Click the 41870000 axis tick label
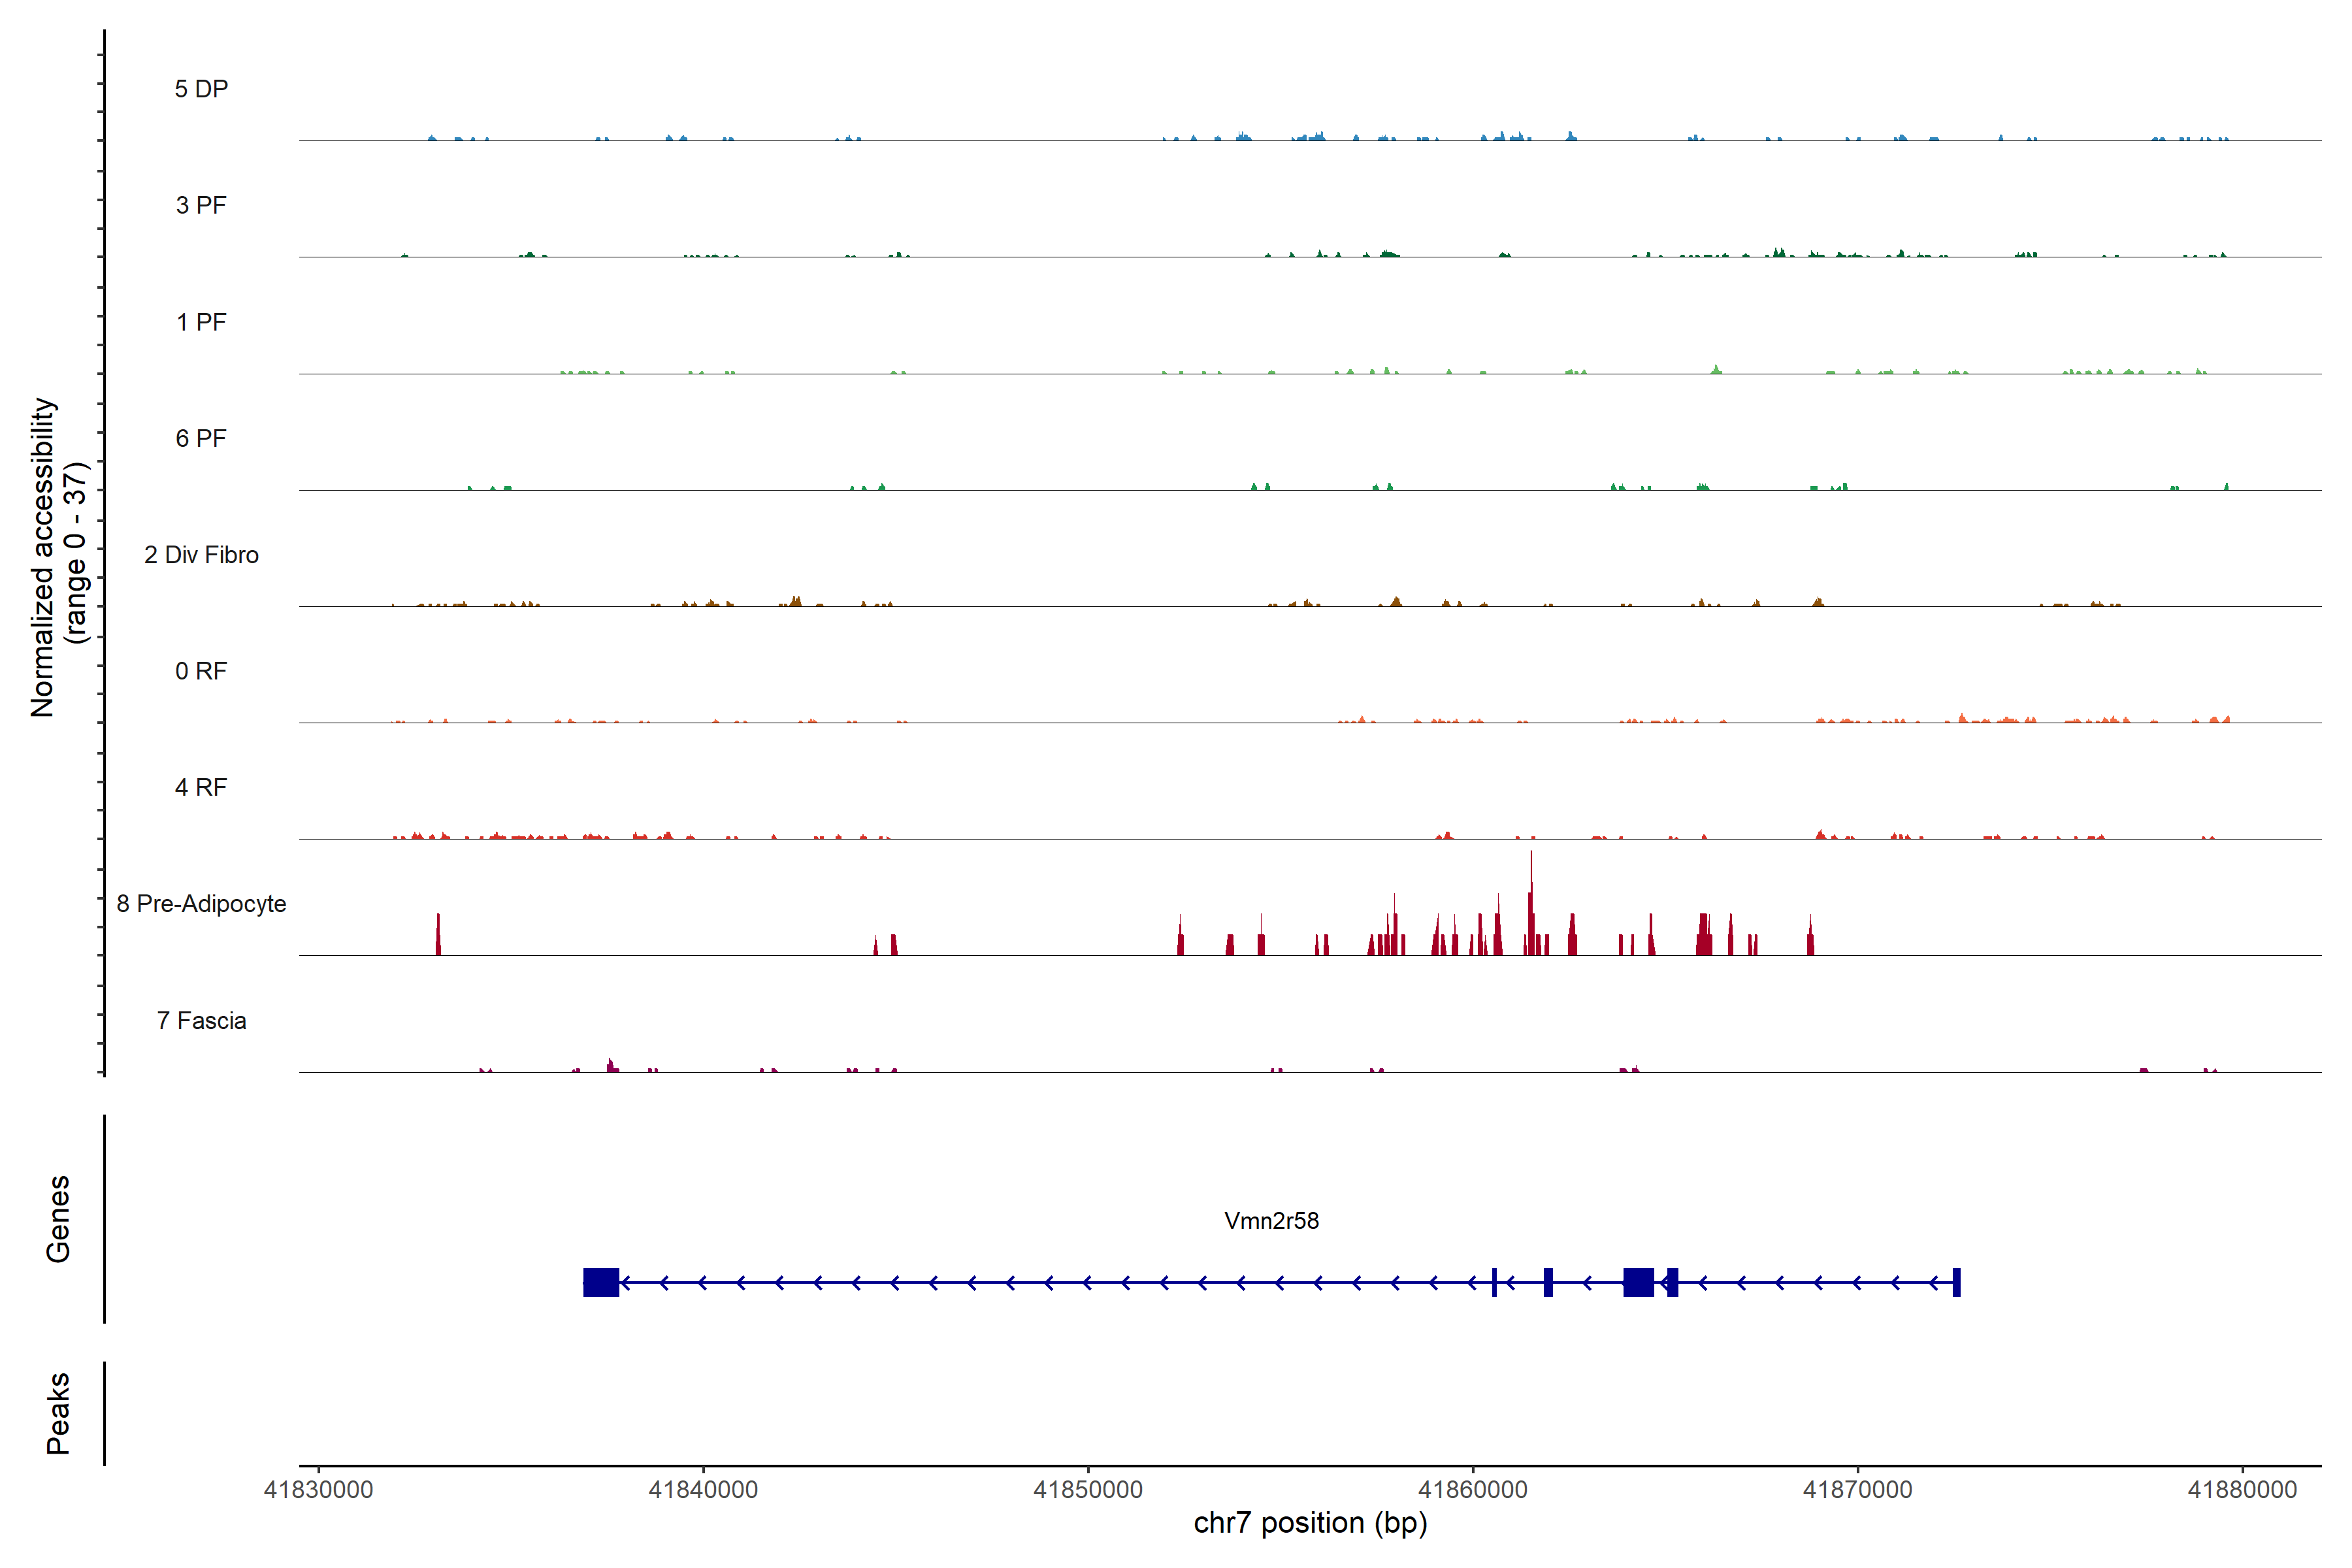The image size is (2352, 1568). click(x=1857, y=1489)
